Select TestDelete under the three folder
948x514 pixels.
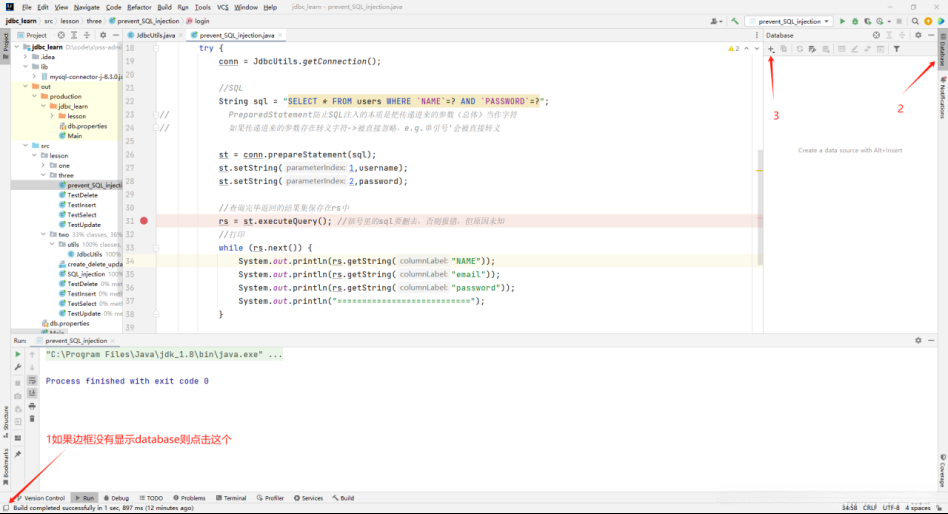click(x=82, y=195)
